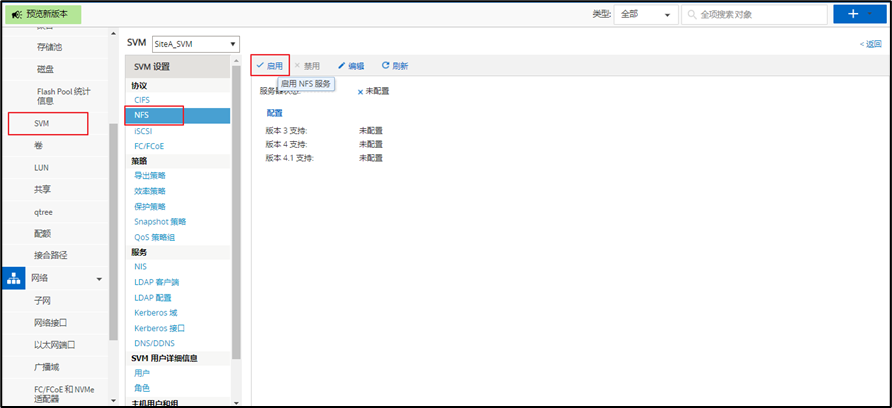Select NFS in the protocol list
Viewport: 892px width, 408px height.
click(142, 115)
